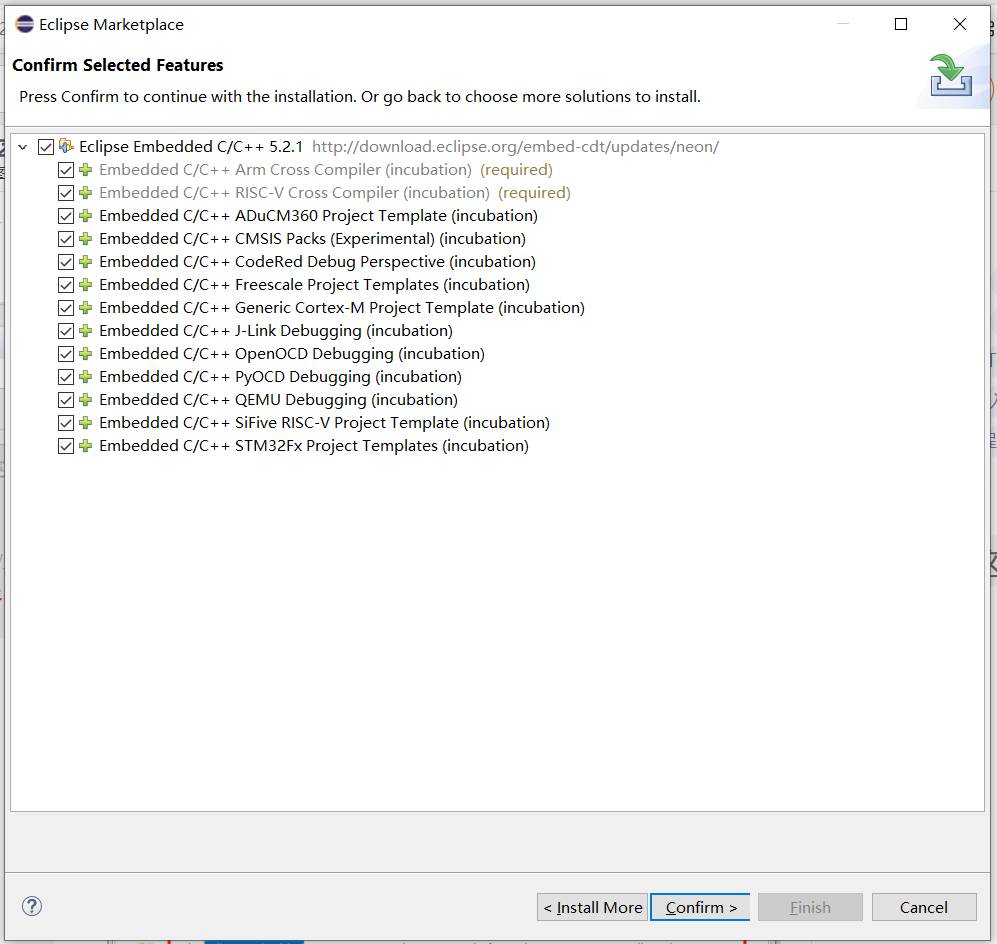Screen dimensions: 997x944
Task: Click the Confirm button to continue installation
Action: pos(700,907)
